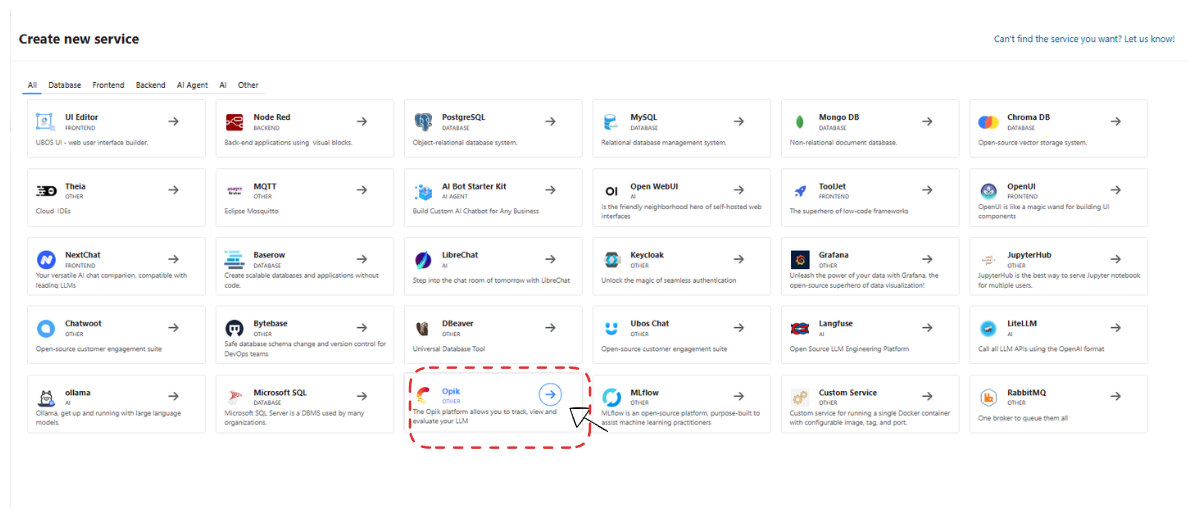The height and width of the screenshot is (518, 1199).
Task: Click the circled arrow on Opik card
Action: (x=551, y=394)
